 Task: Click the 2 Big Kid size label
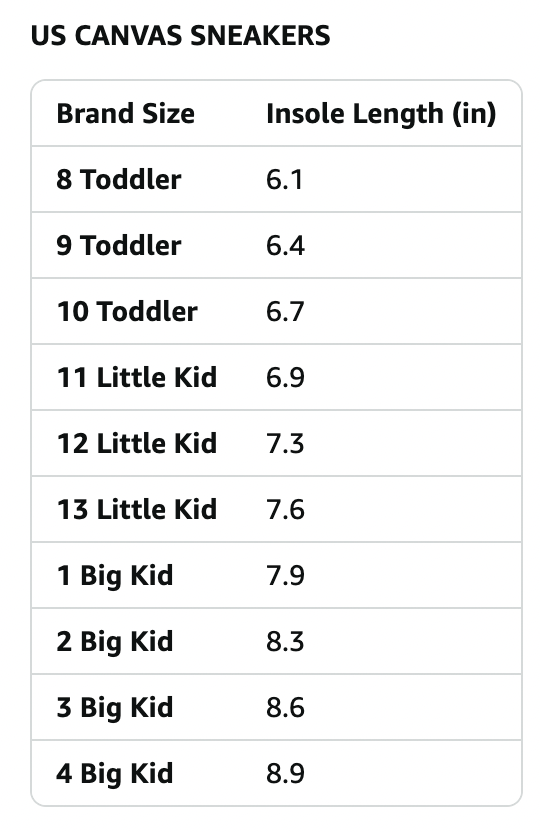click(x=115, y=642)
